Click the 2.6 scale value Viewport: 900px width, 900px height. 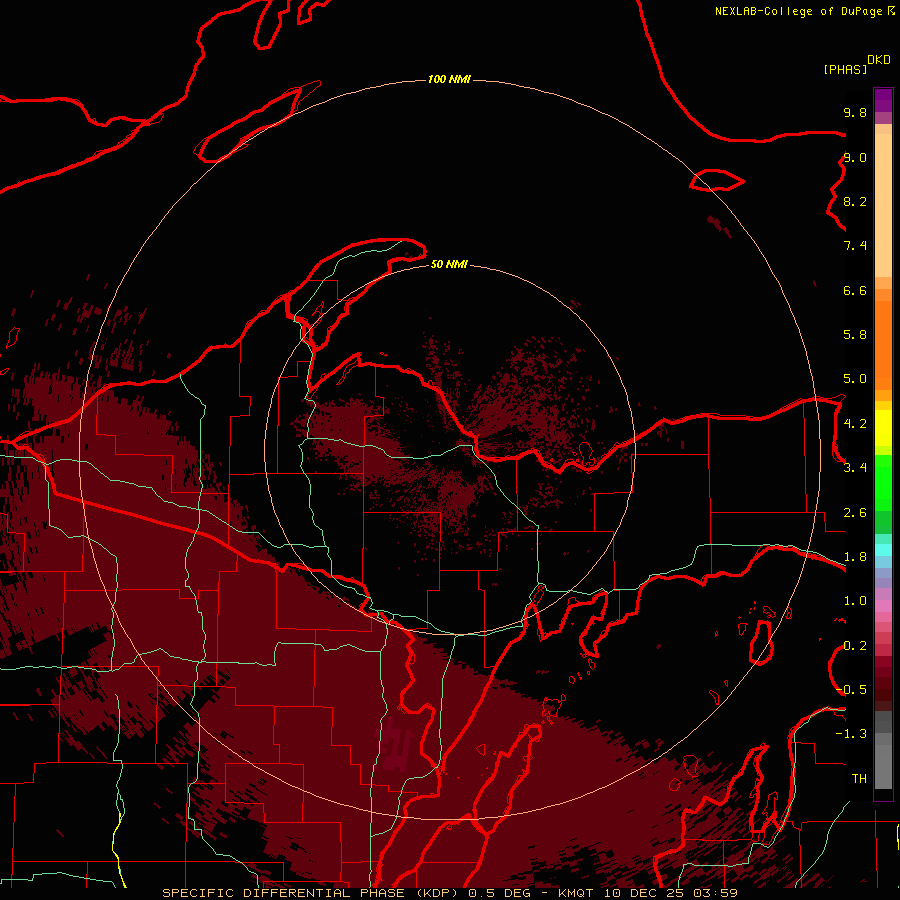(855, 513)
